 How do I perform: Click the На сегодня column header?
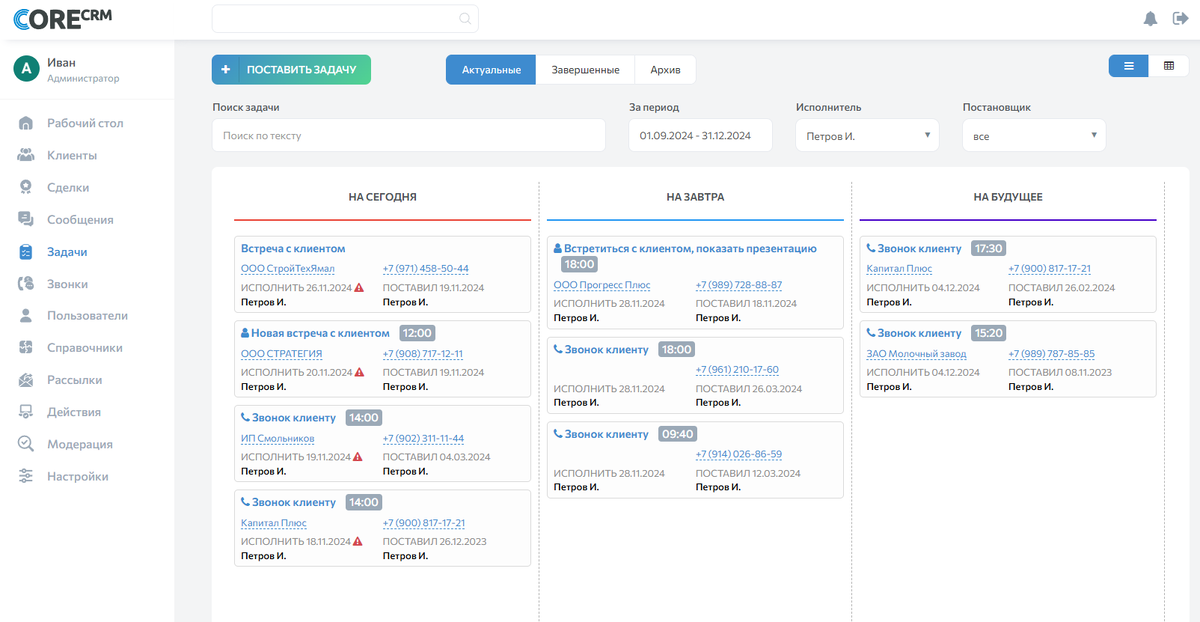tap(383, 197)
